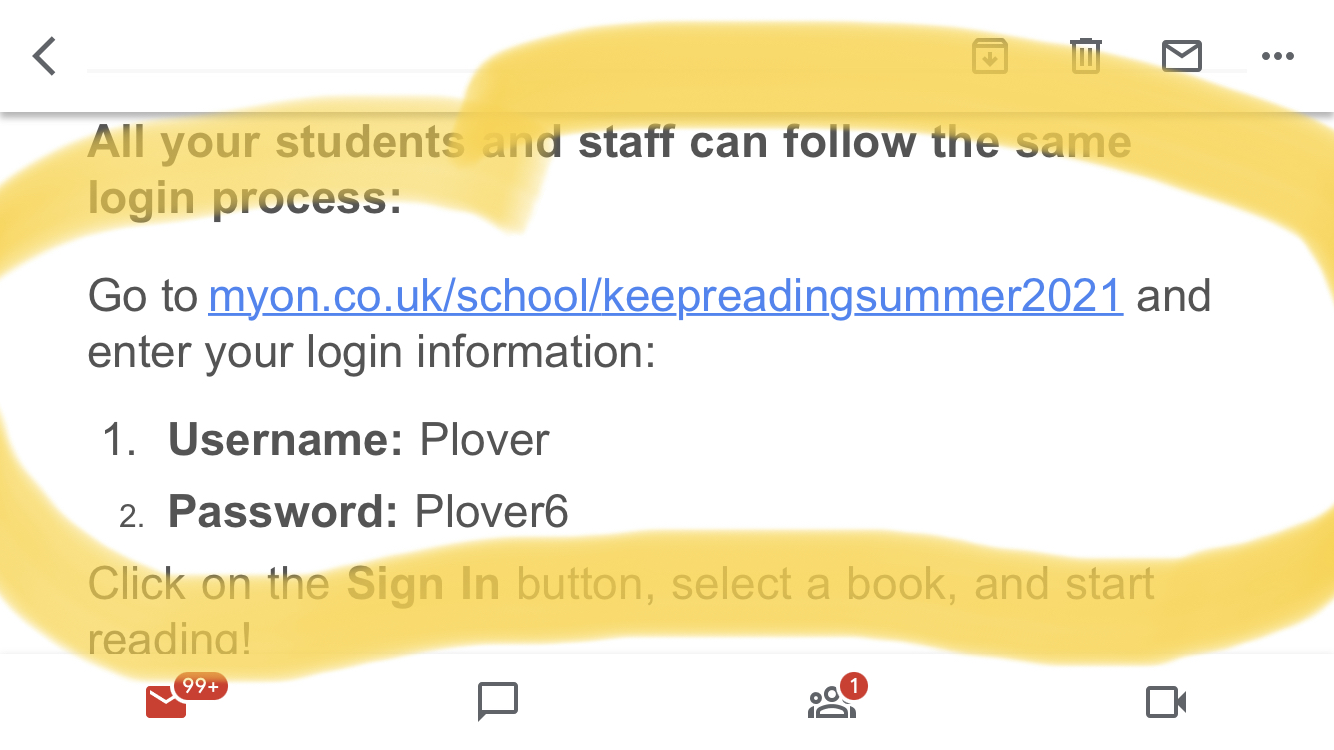The height and width of the screenshot is (750, 1334).
Task: Mark the email unread via the envelope icon
Action: tap(1181, 57)
